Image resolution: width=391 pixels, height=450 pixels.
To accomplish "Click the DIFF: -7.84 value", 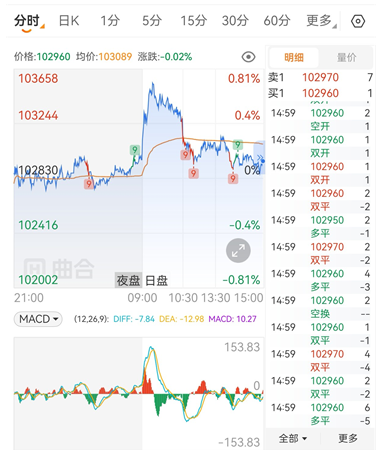I will [x=134, y=319].
